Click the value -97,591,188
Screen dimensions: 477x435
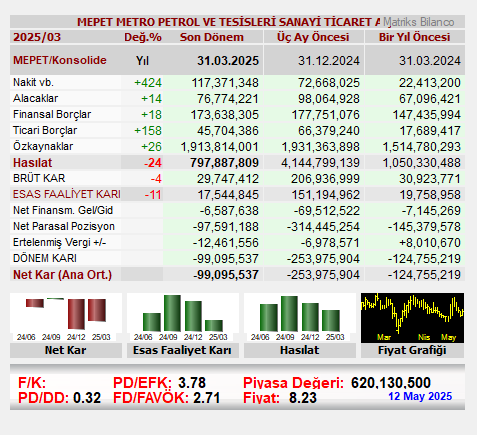point(226,227)
